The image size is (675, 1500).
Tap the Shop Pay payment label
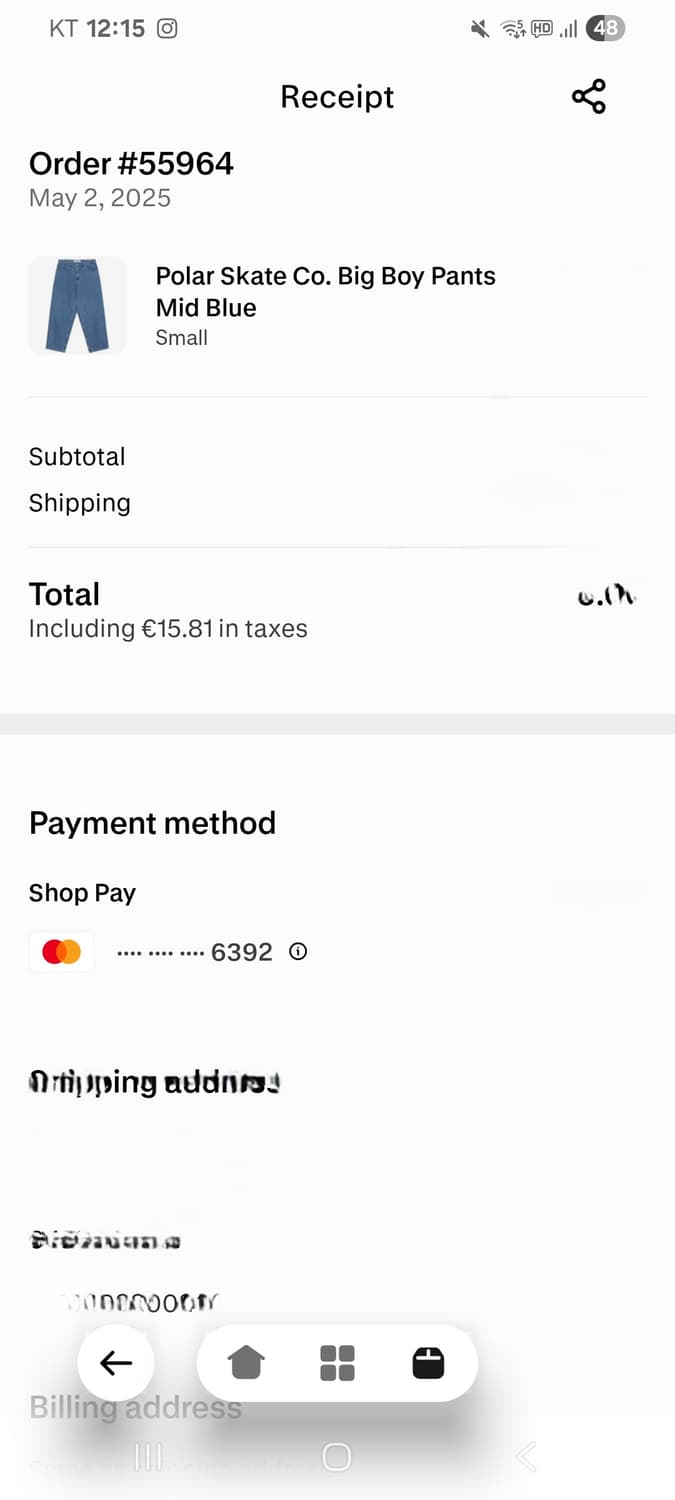click(82, 893)
